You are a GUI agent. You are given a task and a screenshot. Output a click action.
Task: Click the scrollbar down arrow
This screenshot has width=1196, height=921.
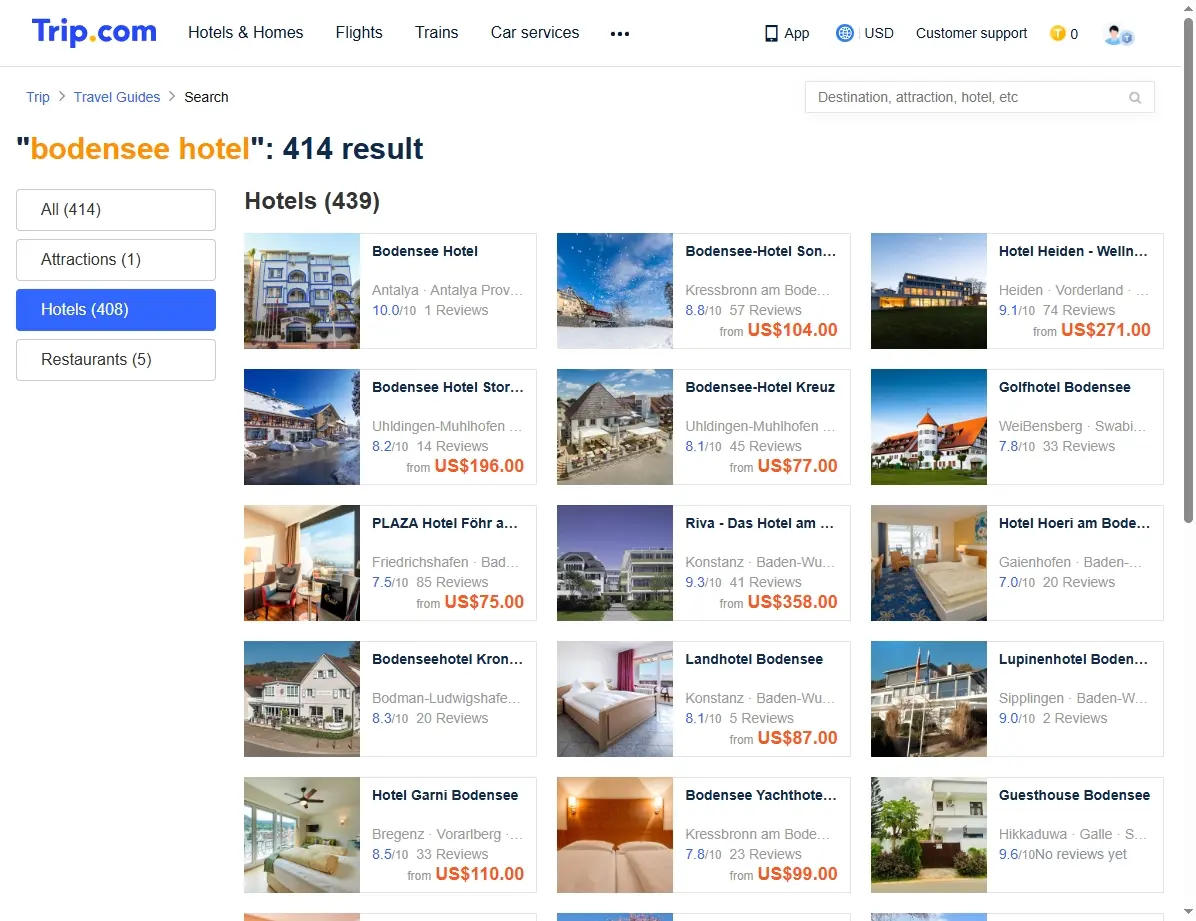tap(1188, 912)
